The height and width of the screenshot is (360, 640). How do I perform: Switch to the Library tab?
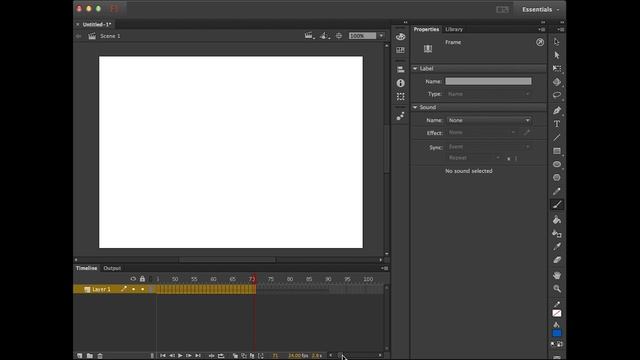[454, 29]
